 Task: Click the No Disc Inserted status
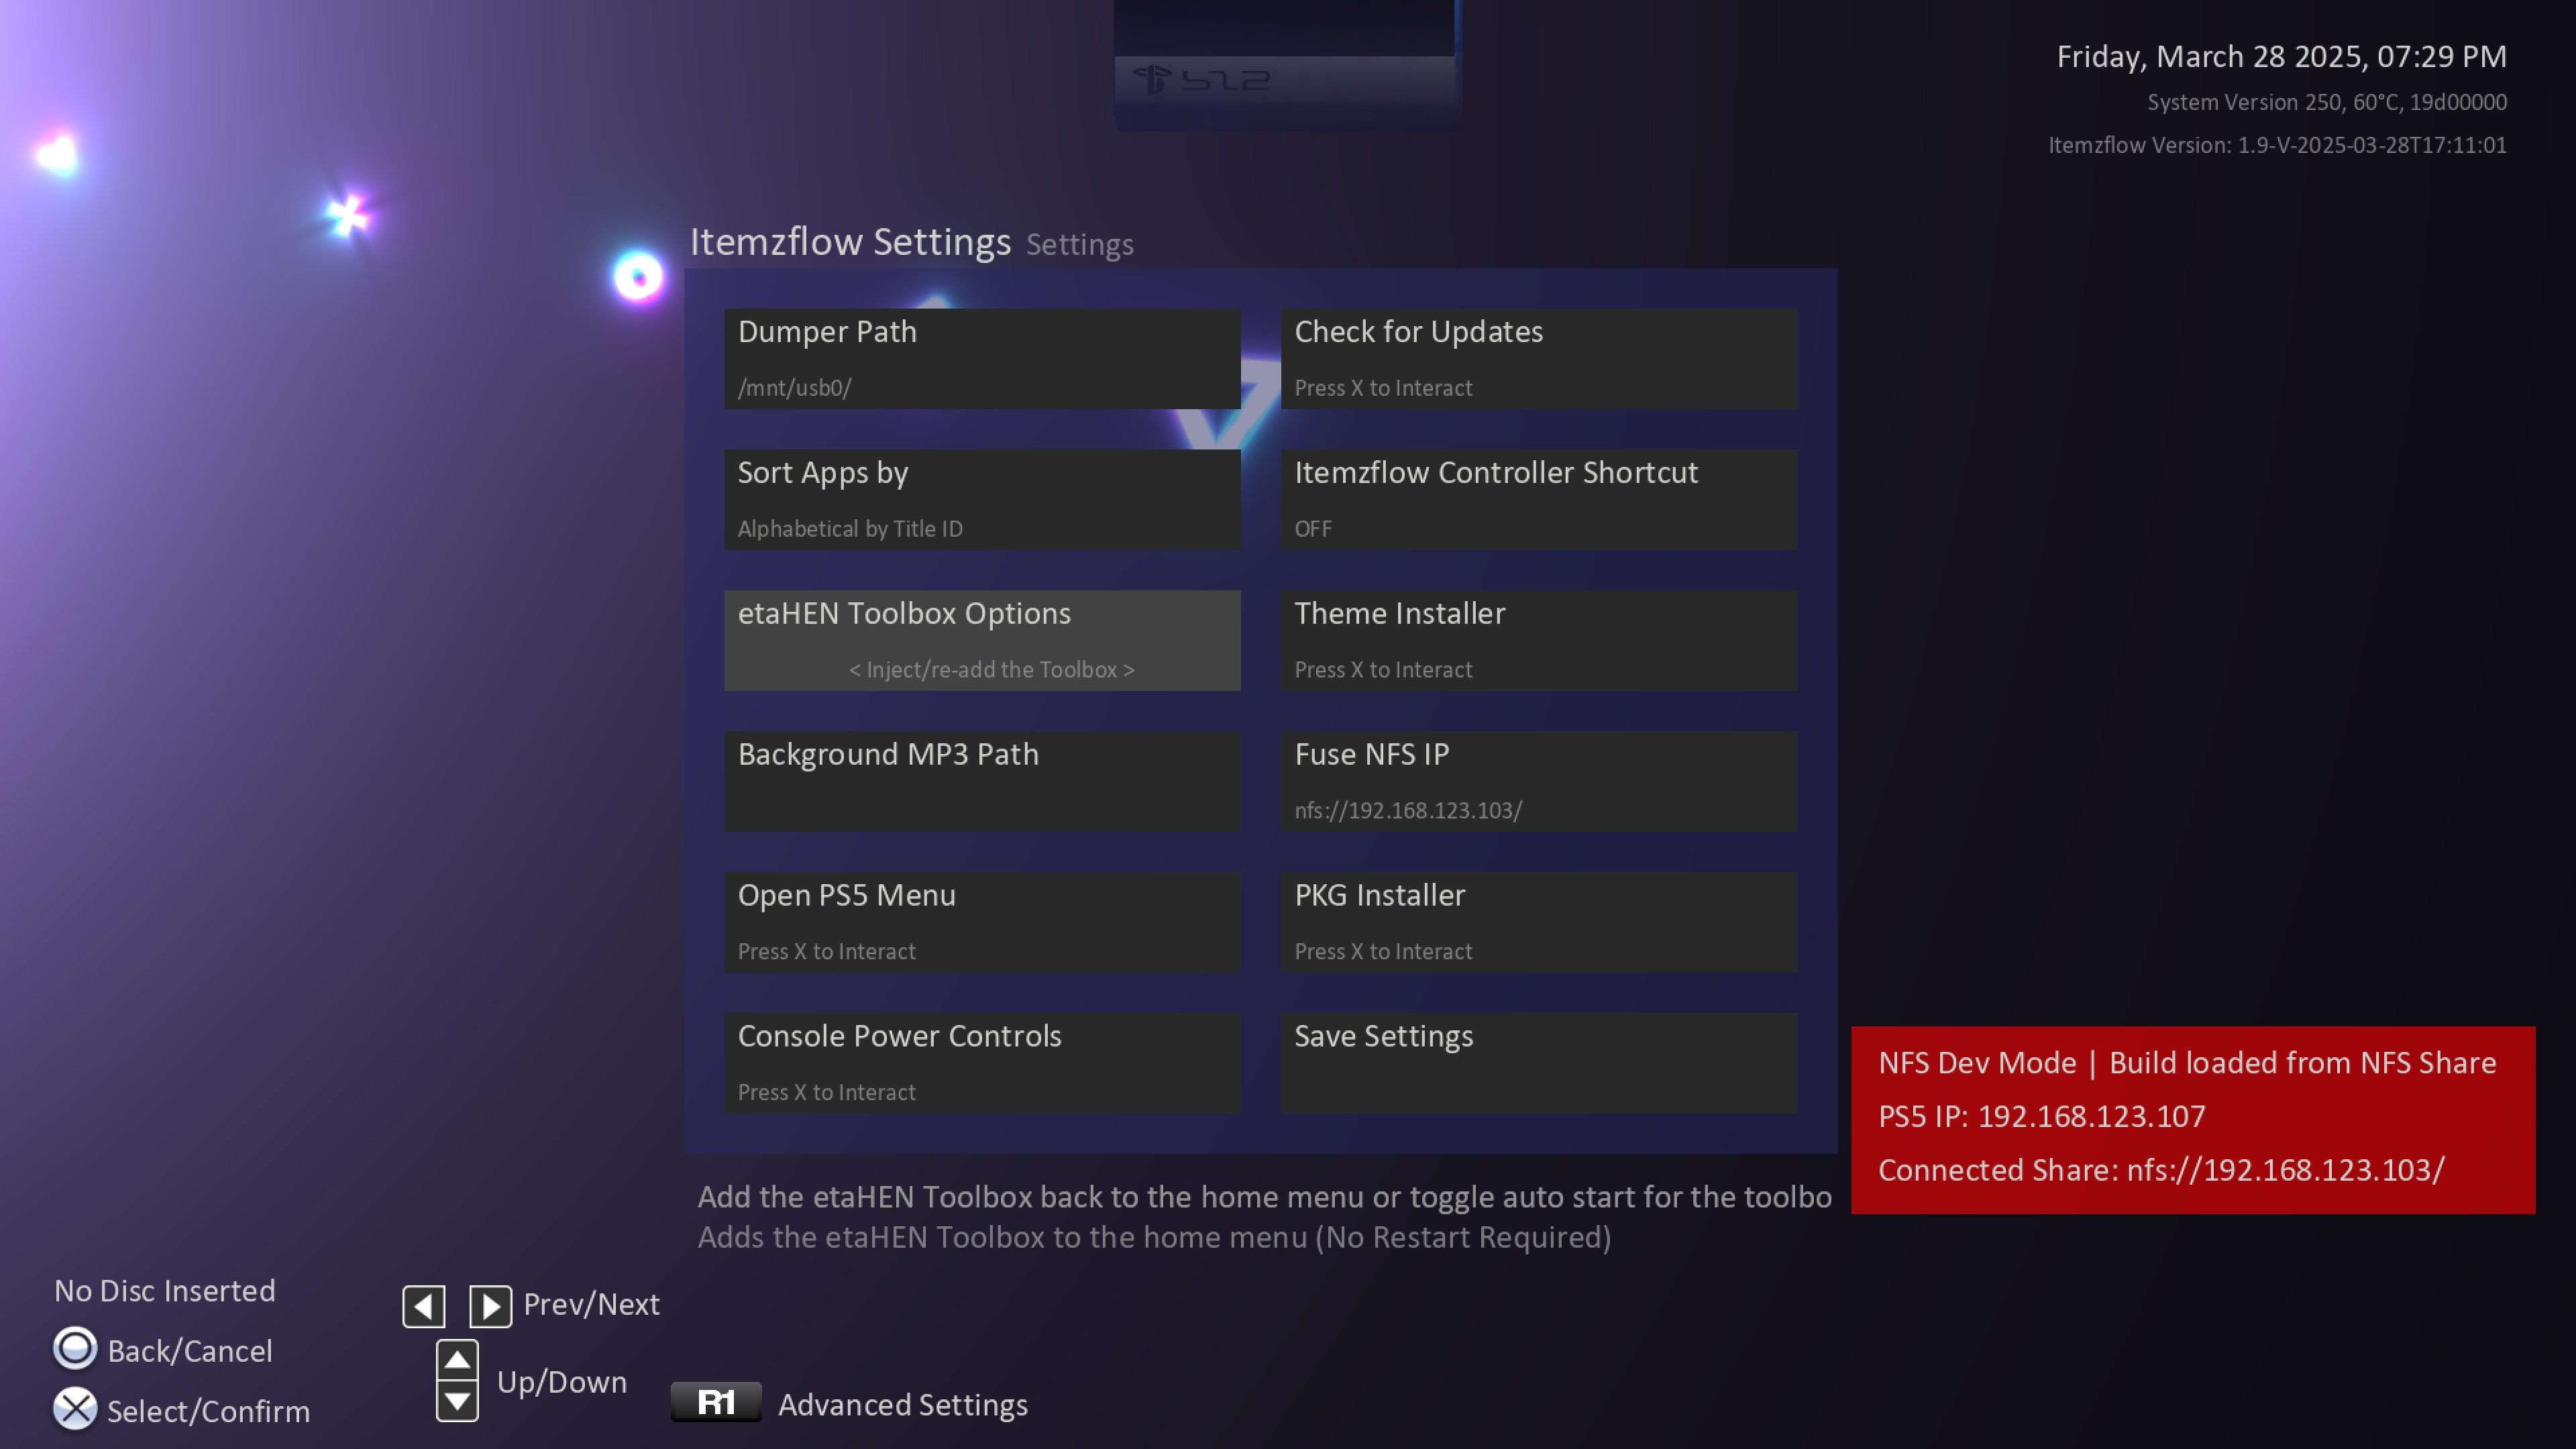click(165, 1290)
